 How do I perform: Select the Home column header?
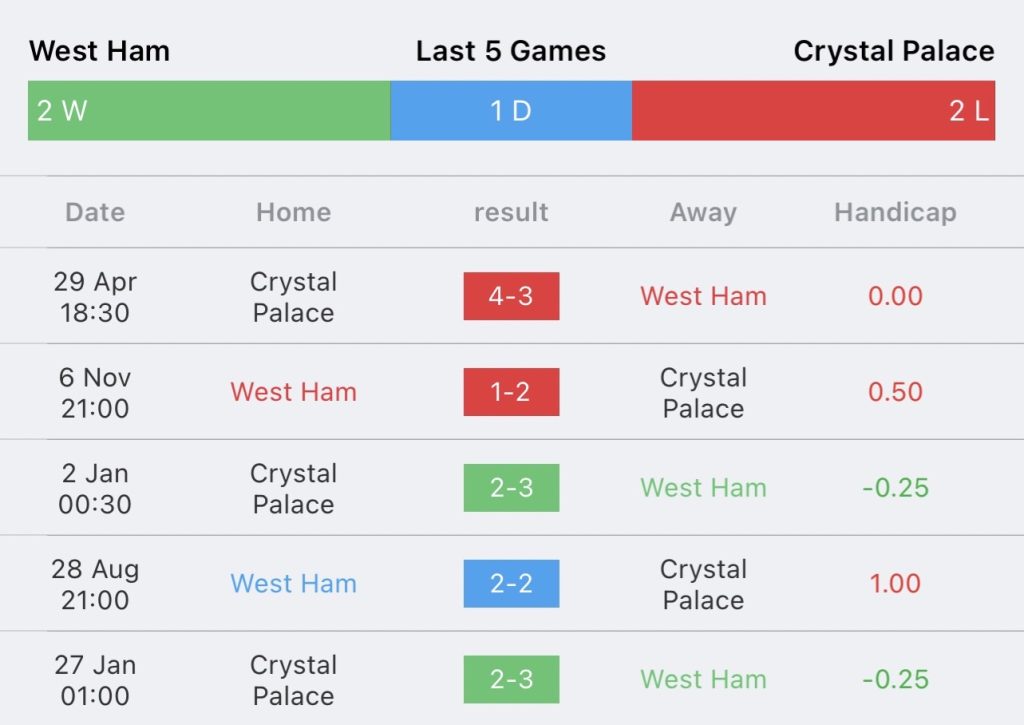(x=293, y=212)
